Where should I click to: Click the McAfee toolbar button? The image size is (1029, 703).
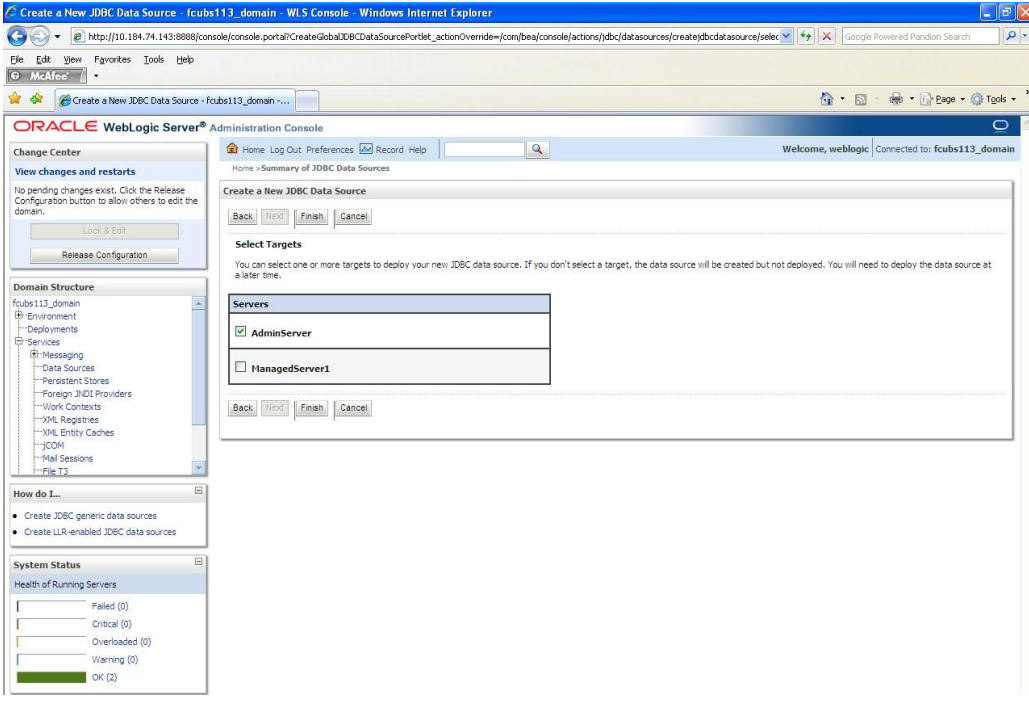[46, 76]
